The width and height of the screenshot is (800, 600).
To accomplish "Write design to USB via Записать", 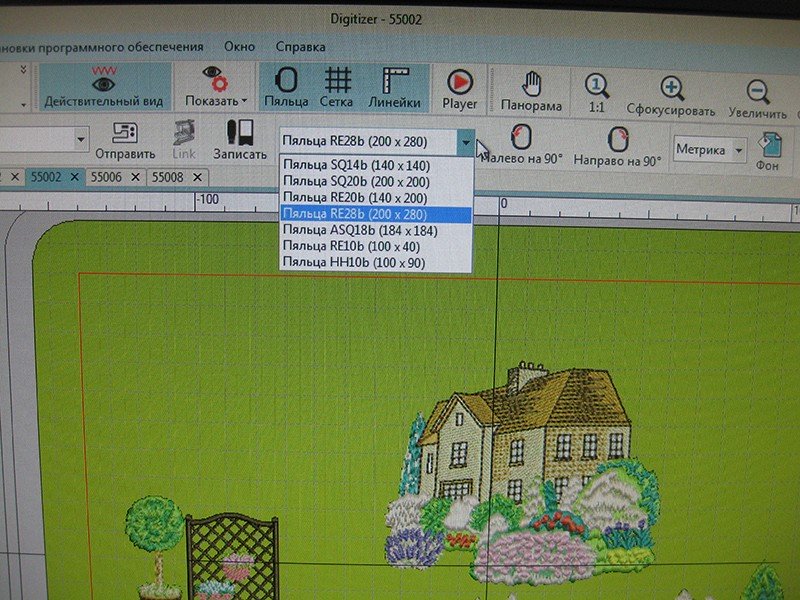I will pos(240,140).
